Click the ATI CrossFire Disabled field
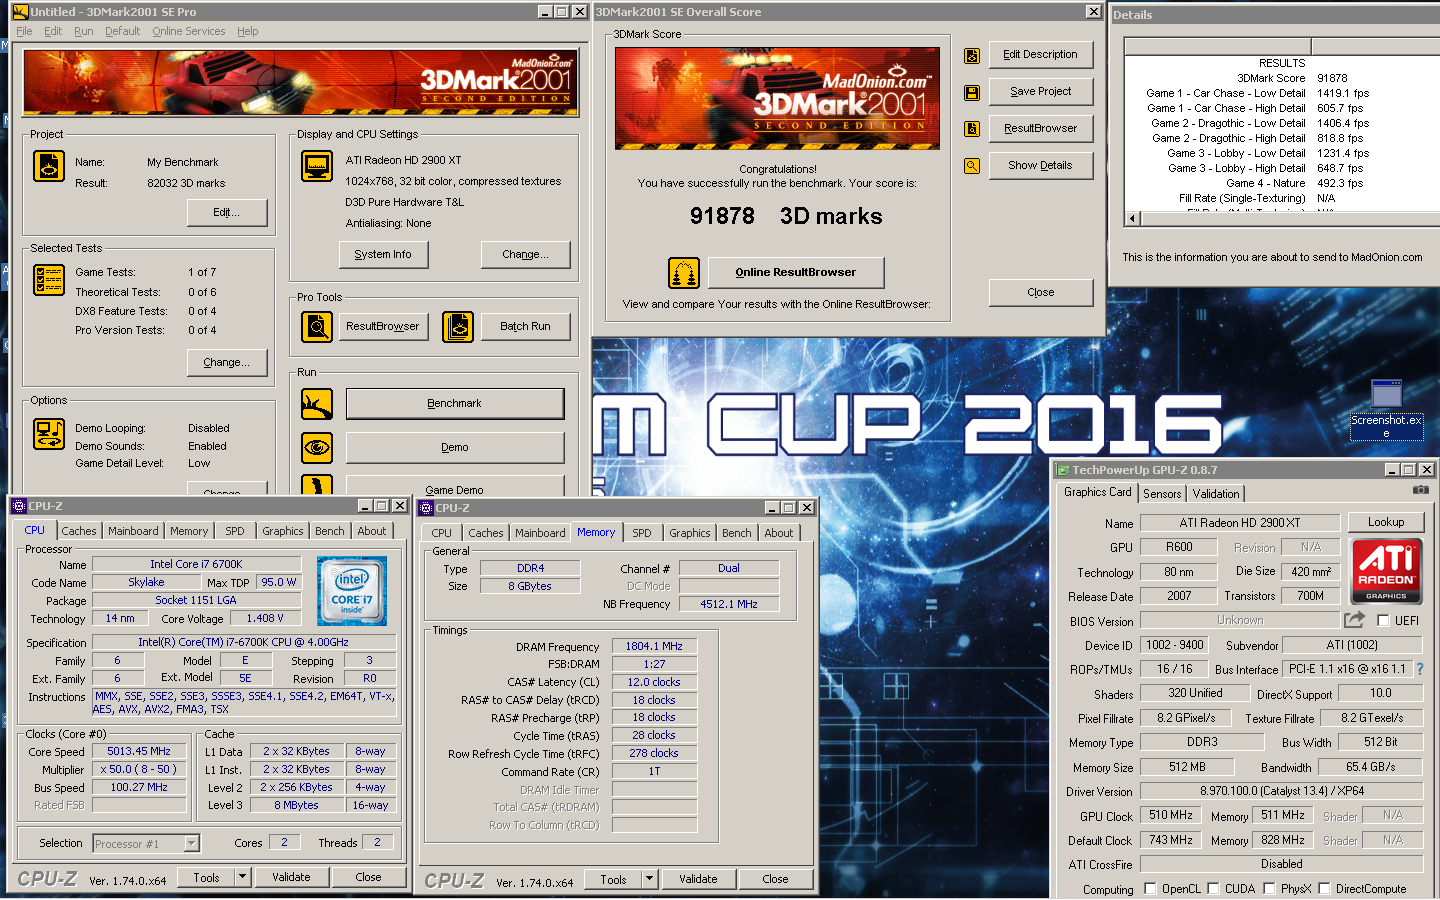 (x=1282, y=864)
